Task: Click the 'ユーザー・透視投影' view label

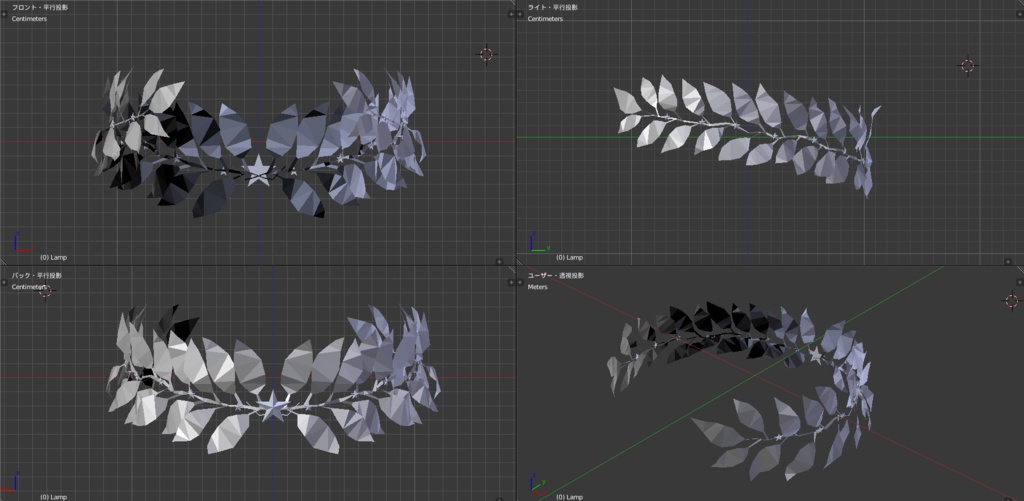Action: (x=555, y=276)
